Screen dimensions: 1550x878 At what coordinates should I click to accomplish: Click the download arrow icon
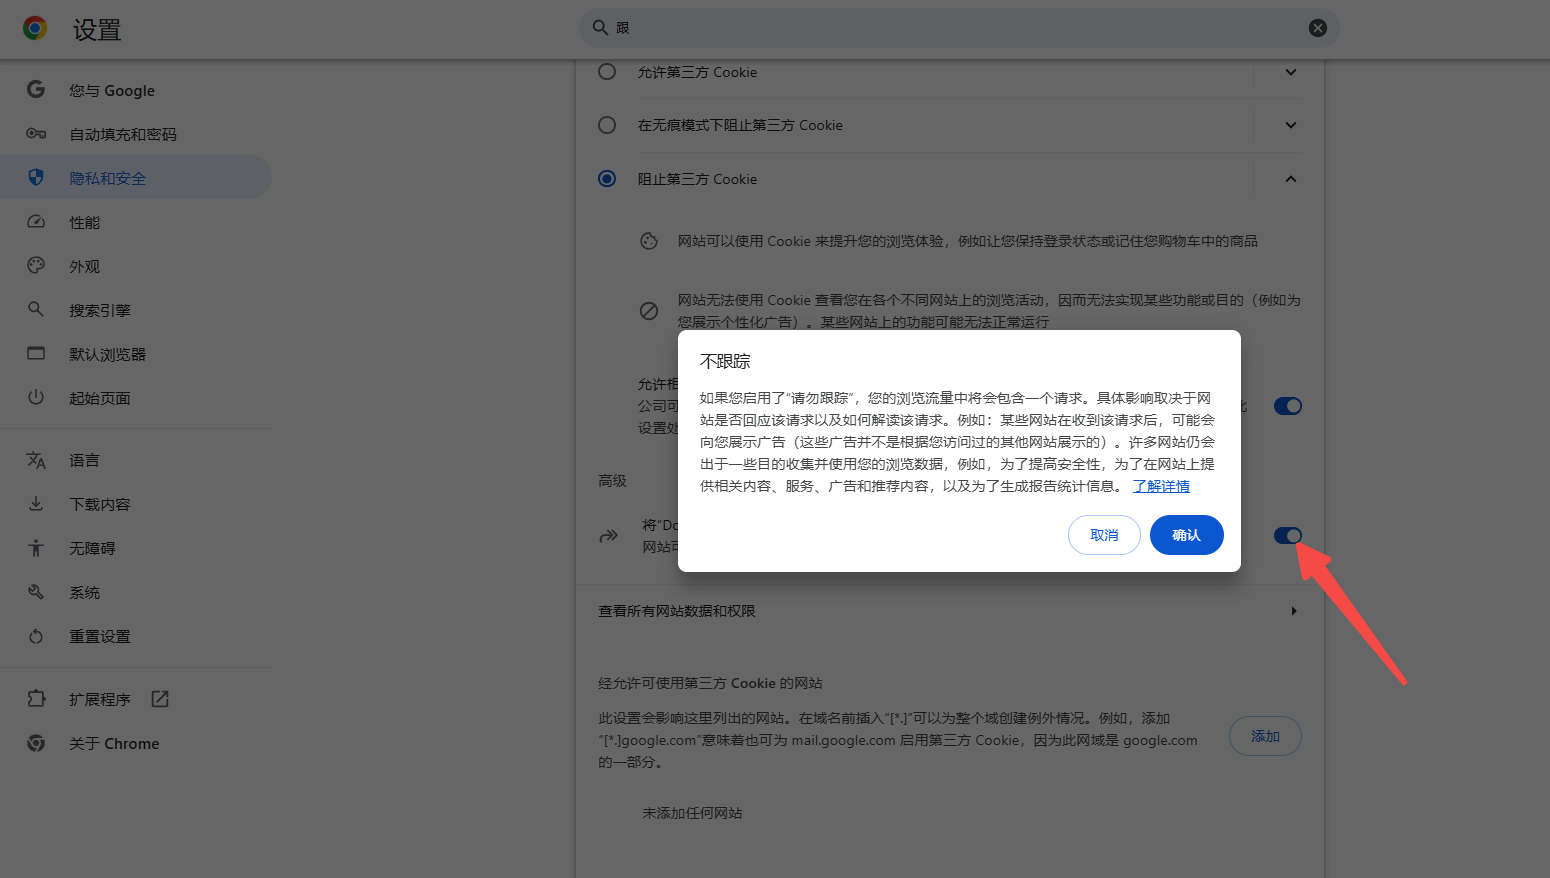click(x=36, y=503)
